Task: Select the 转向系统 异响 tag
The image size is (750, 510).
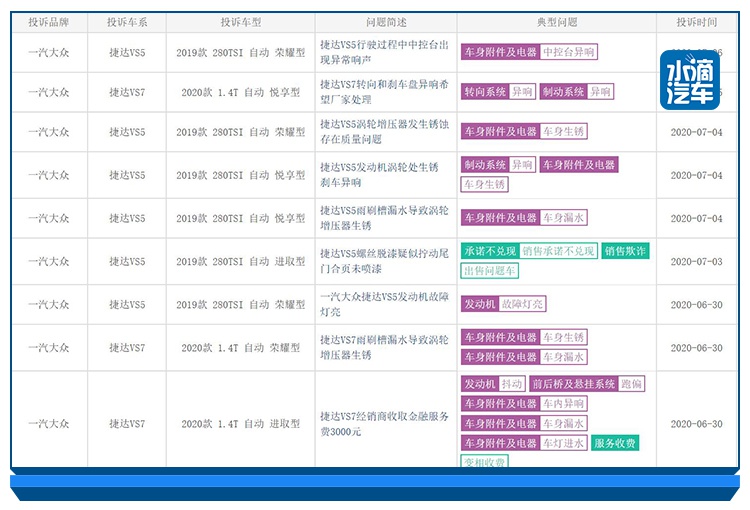Action: pyautogui.click(x=498, y=91)
